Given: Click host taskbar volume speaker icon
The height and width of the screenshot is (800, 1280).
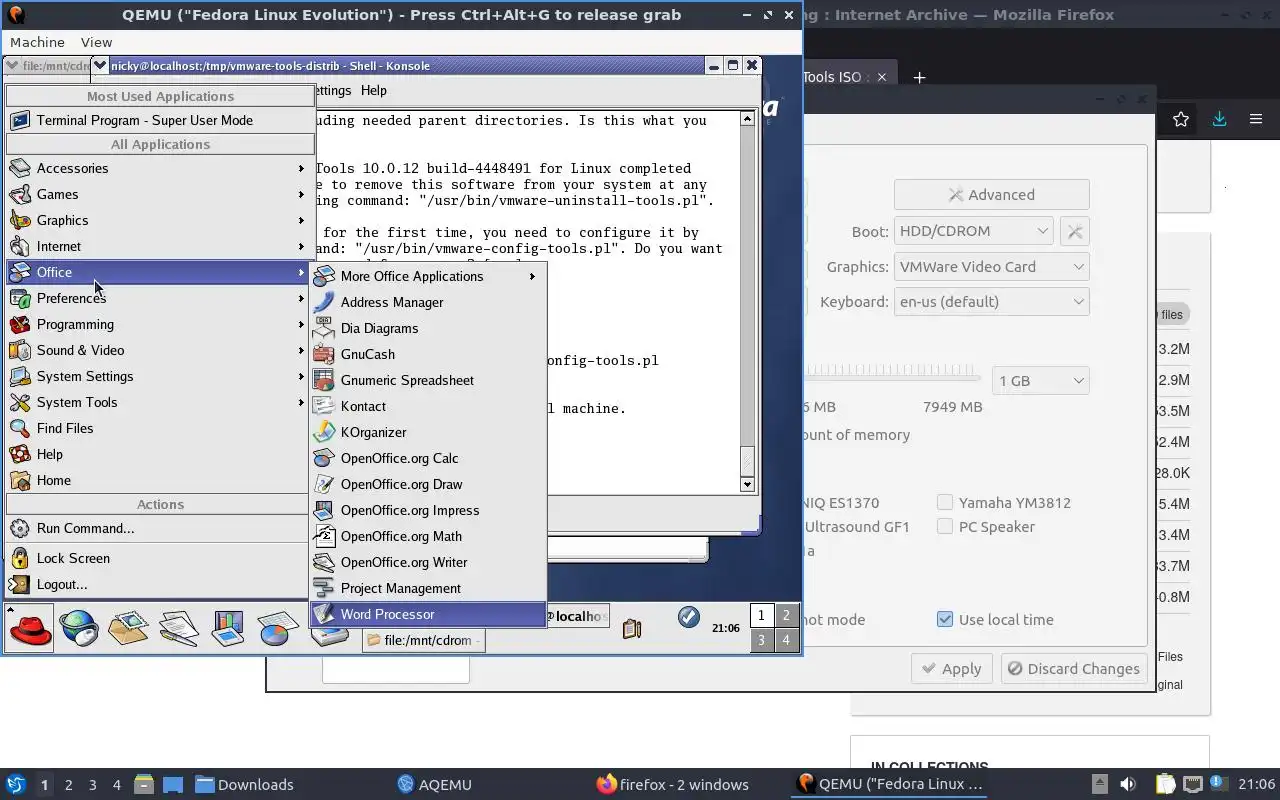Looking at the screenshot, I should (1128, 784).
